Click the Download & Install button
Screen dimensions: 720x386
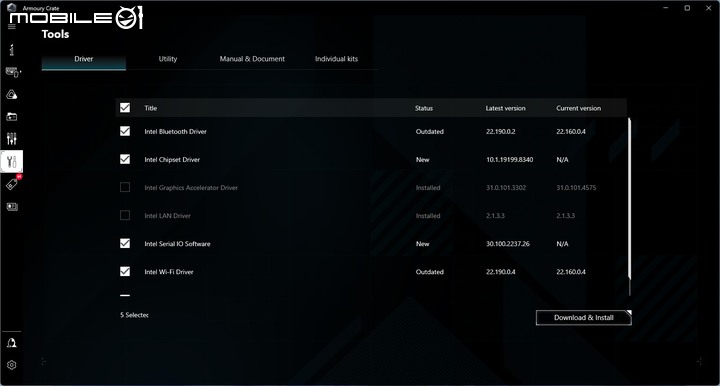coord(584,318)
